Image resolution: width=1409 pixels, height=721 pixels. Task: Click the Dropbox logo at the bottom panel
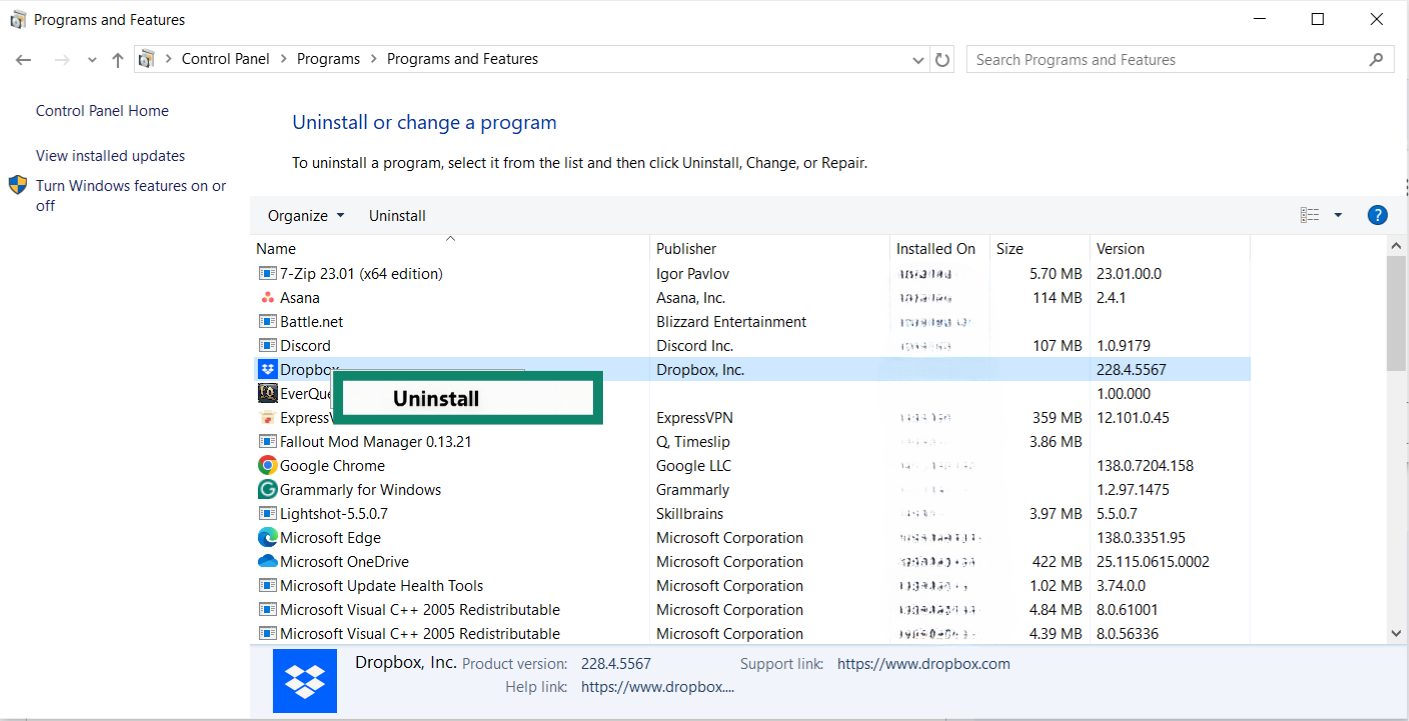[304, 680]
